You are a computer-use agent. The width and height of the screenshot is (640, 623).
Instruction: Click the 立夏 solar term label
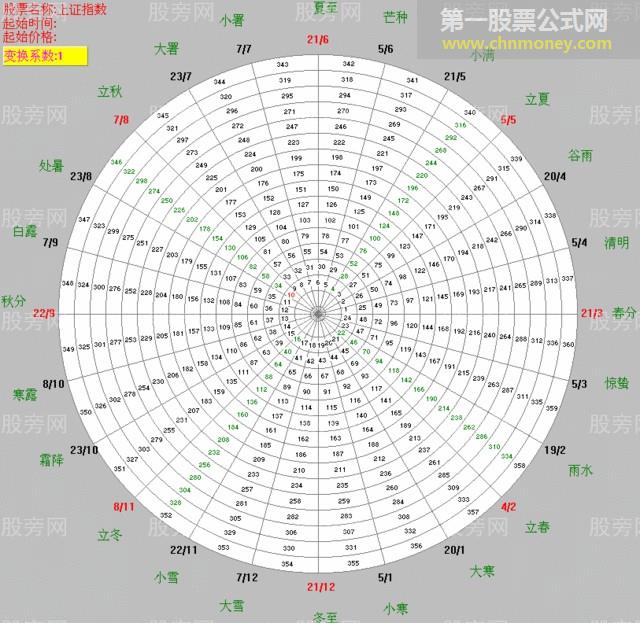tap(538, 99)
